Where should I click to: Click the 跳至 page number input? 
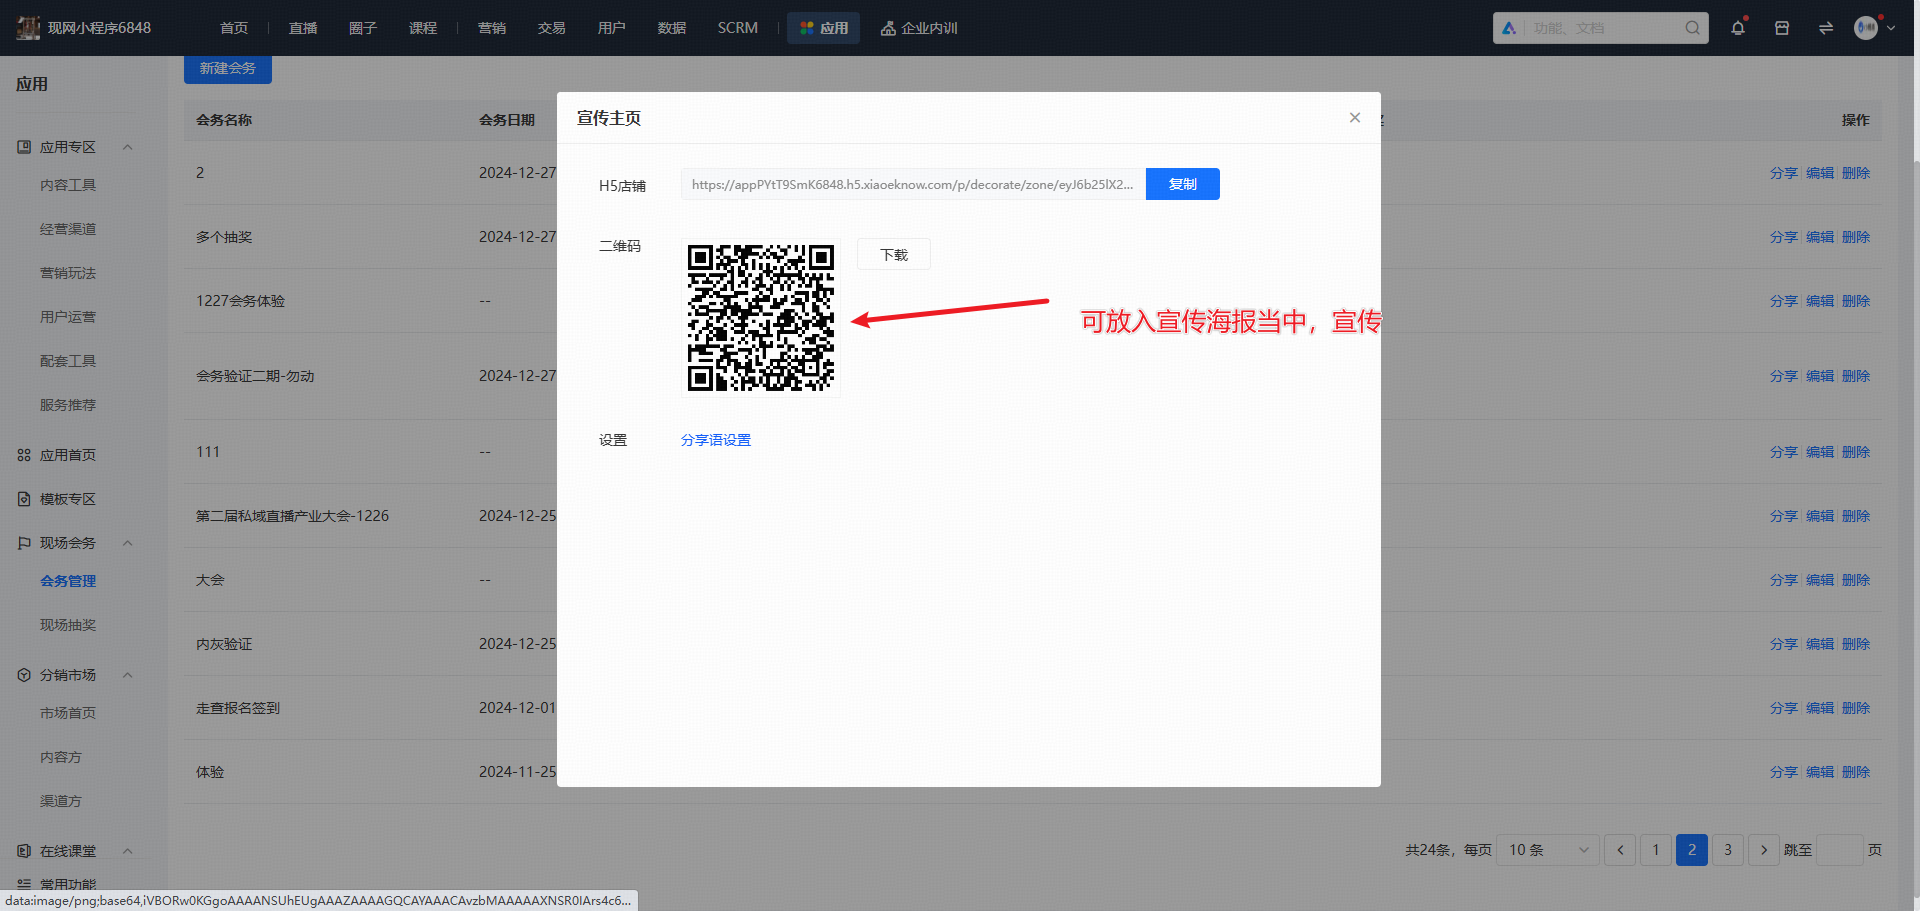click(x=1840, y=850)
